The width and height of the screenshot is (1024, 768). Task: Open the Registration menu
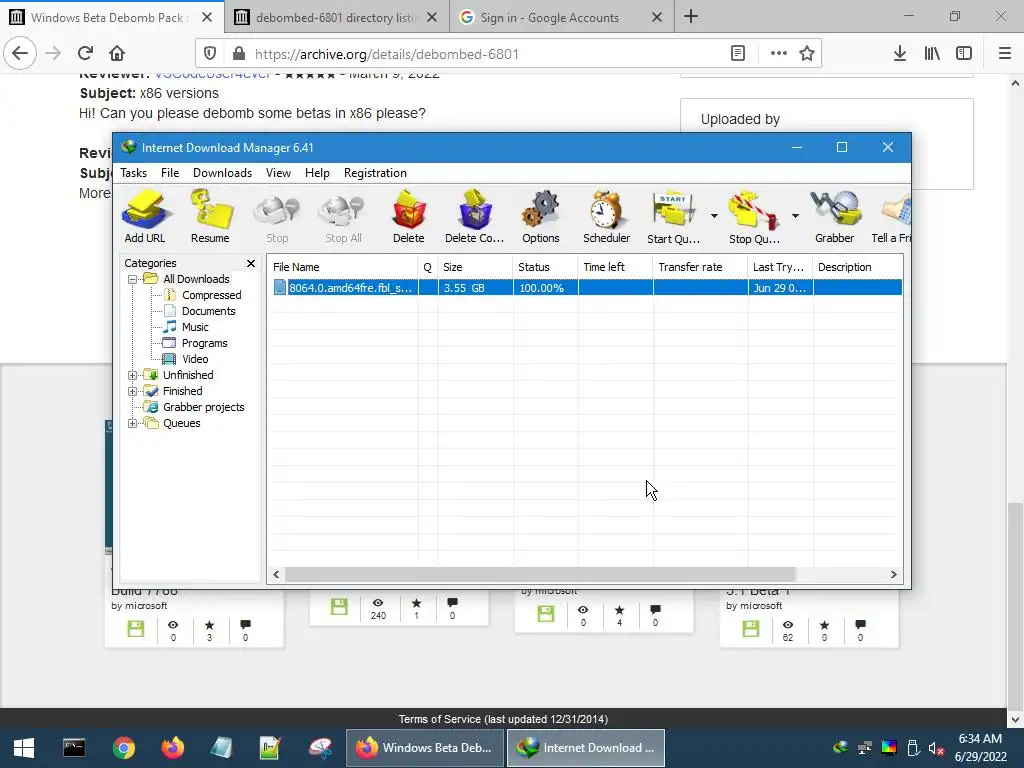click(x=376, y=173)
